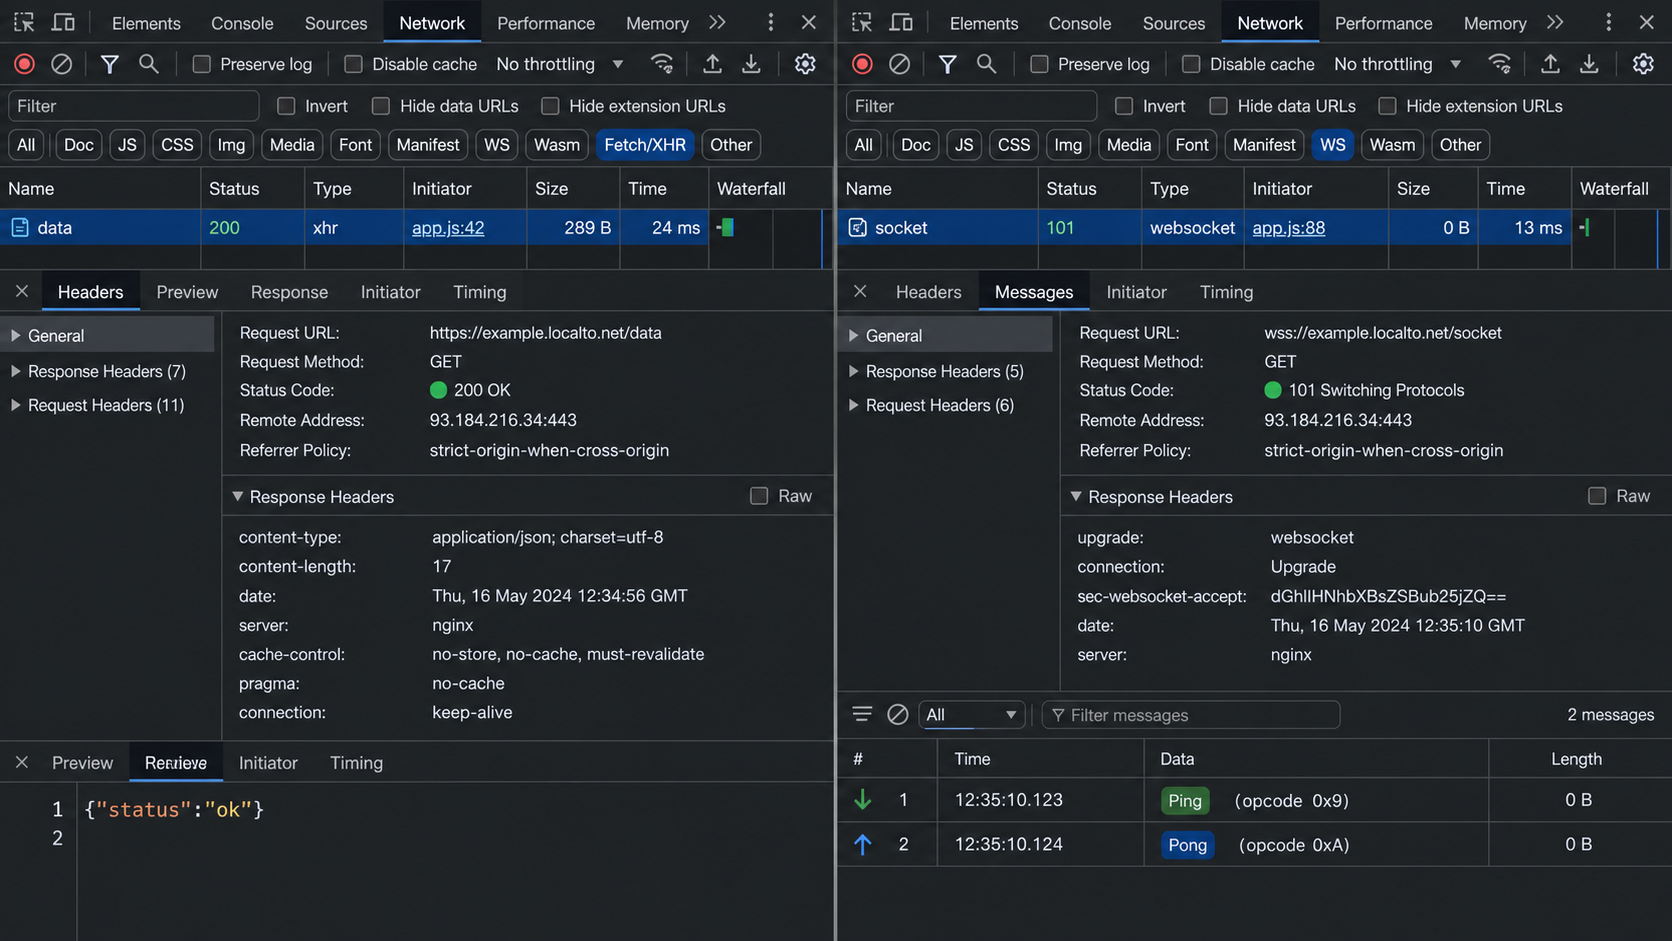Enable Hide data URLs in left panel
This screenshot has width=1672, height=941.
pos(381,106)
